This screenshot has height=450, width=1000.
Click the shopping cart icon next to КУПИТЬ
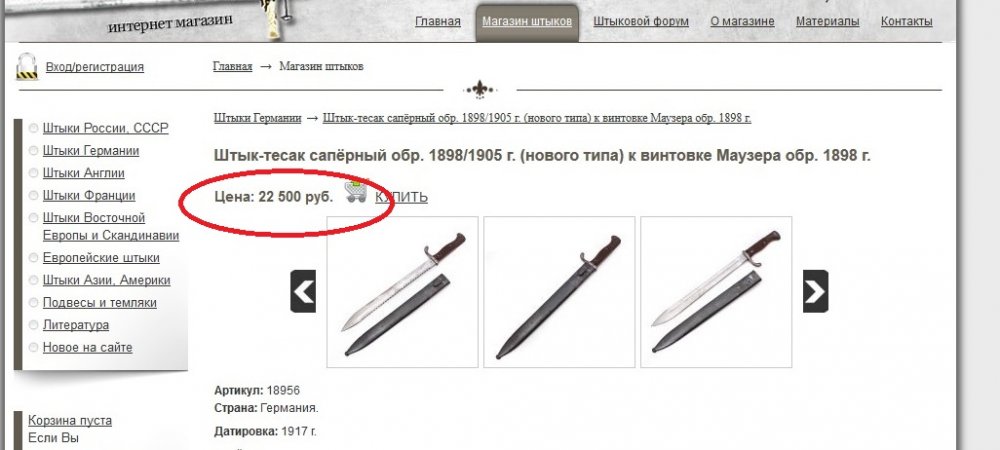(355, 192)
